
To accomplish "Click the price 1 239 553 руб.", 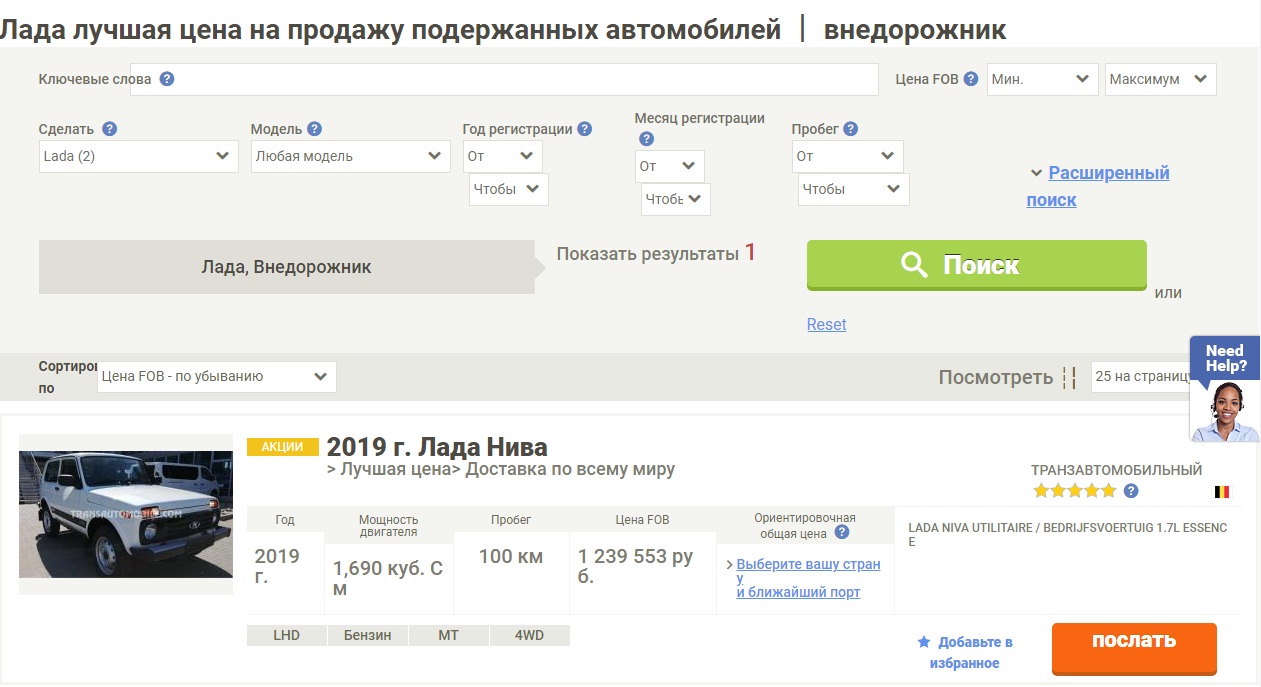I will (636, 567).
